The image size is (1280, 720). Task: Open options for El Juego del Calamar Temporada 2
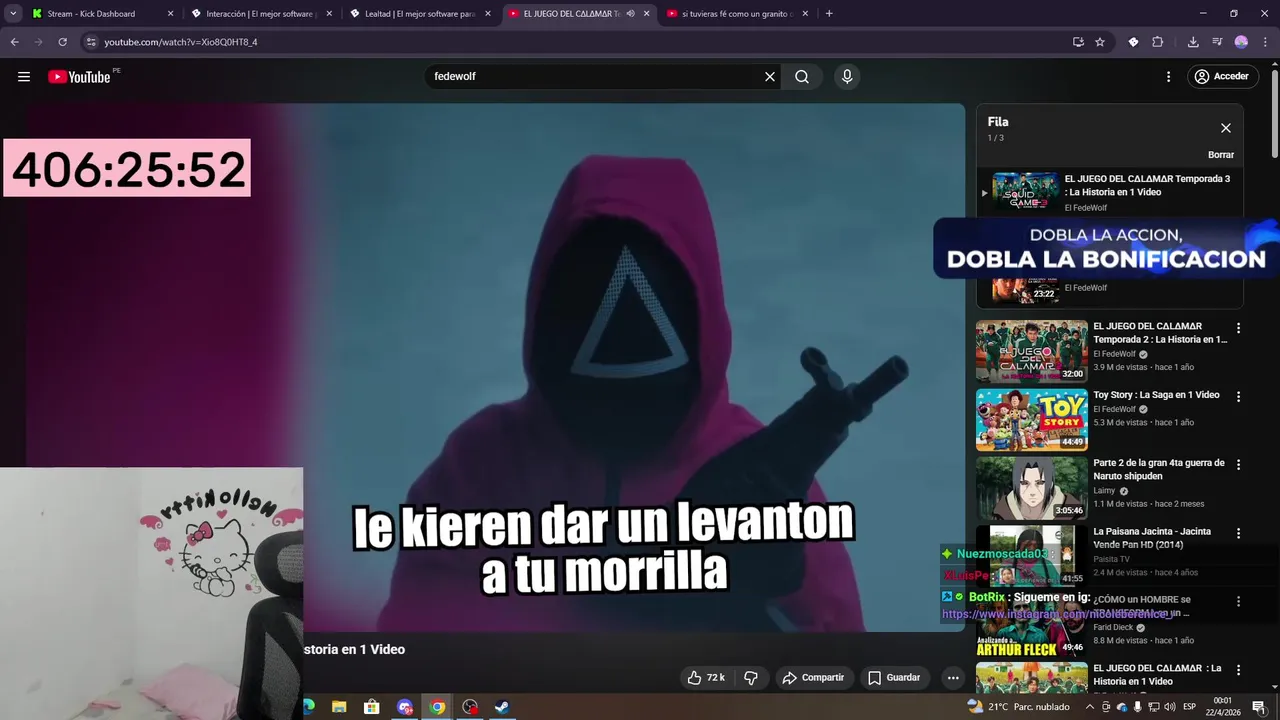(1238, 328)
